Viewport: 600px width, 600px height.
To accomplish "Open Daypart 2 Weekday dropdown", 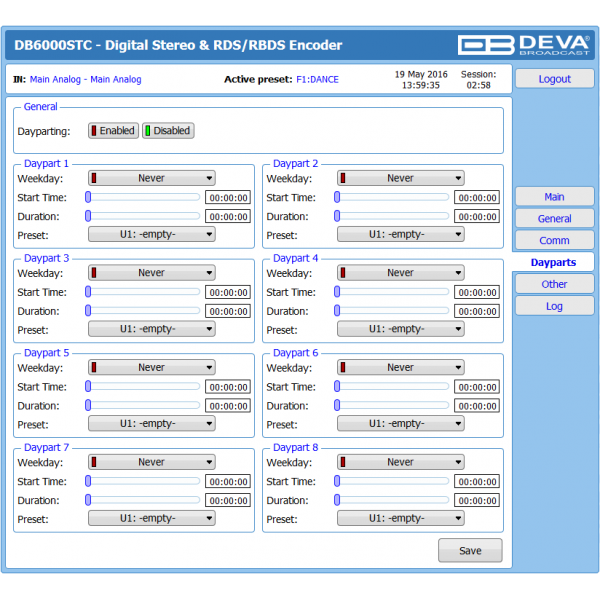I will pyautogui.click(x=401, y=178).
